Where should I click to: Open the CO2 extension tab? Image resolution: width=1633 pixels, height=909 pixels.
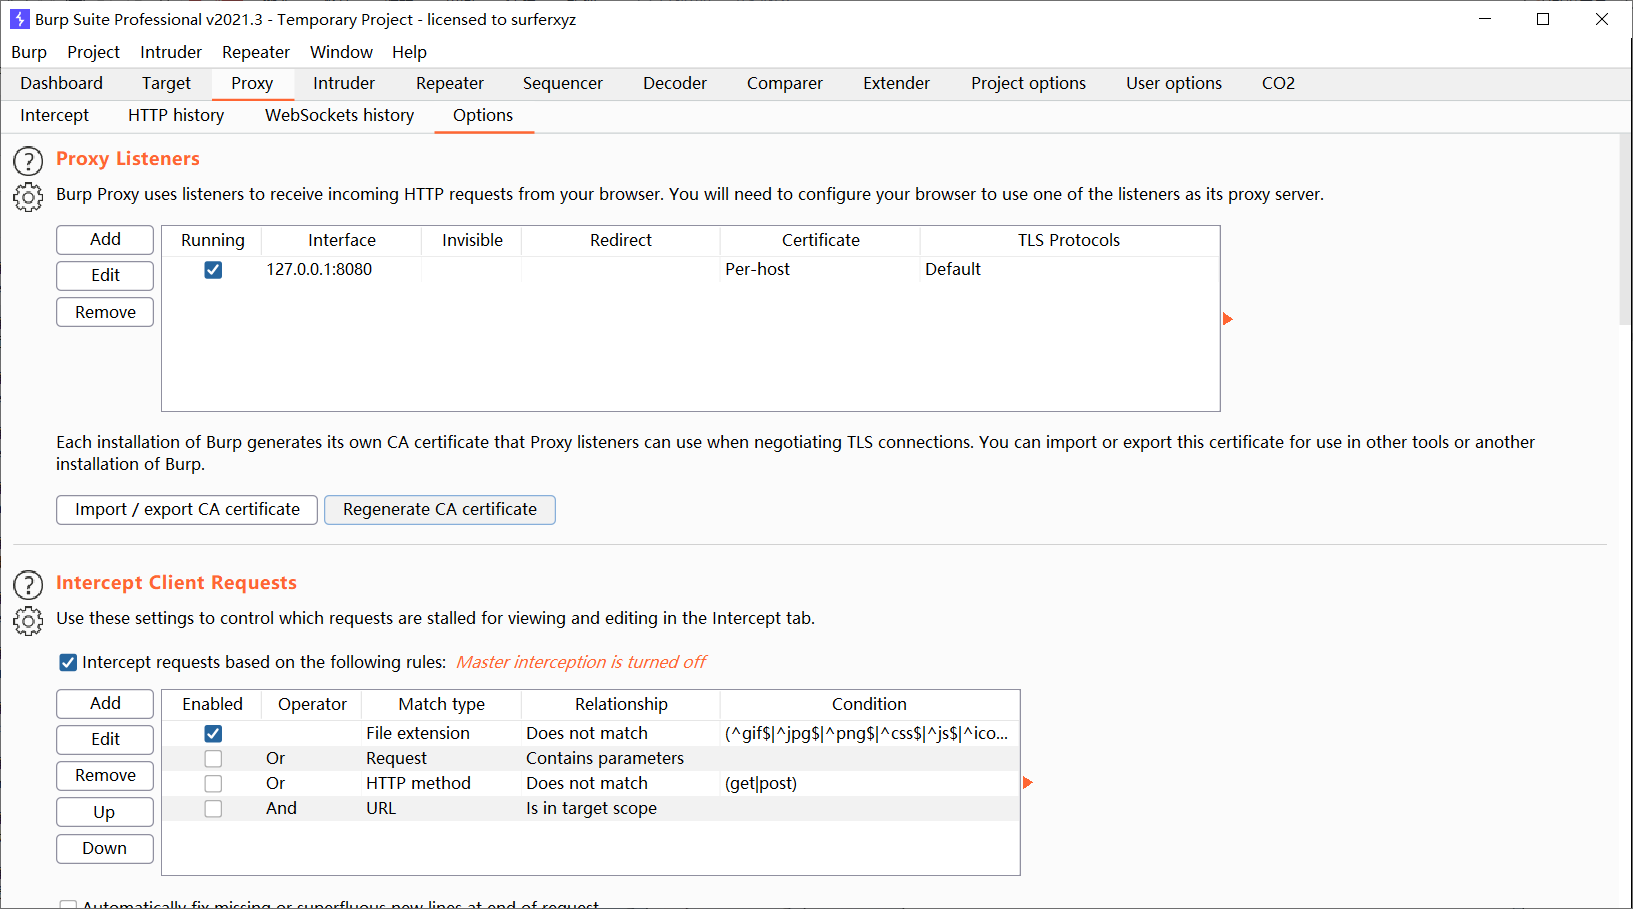(x=1278, y=83)
